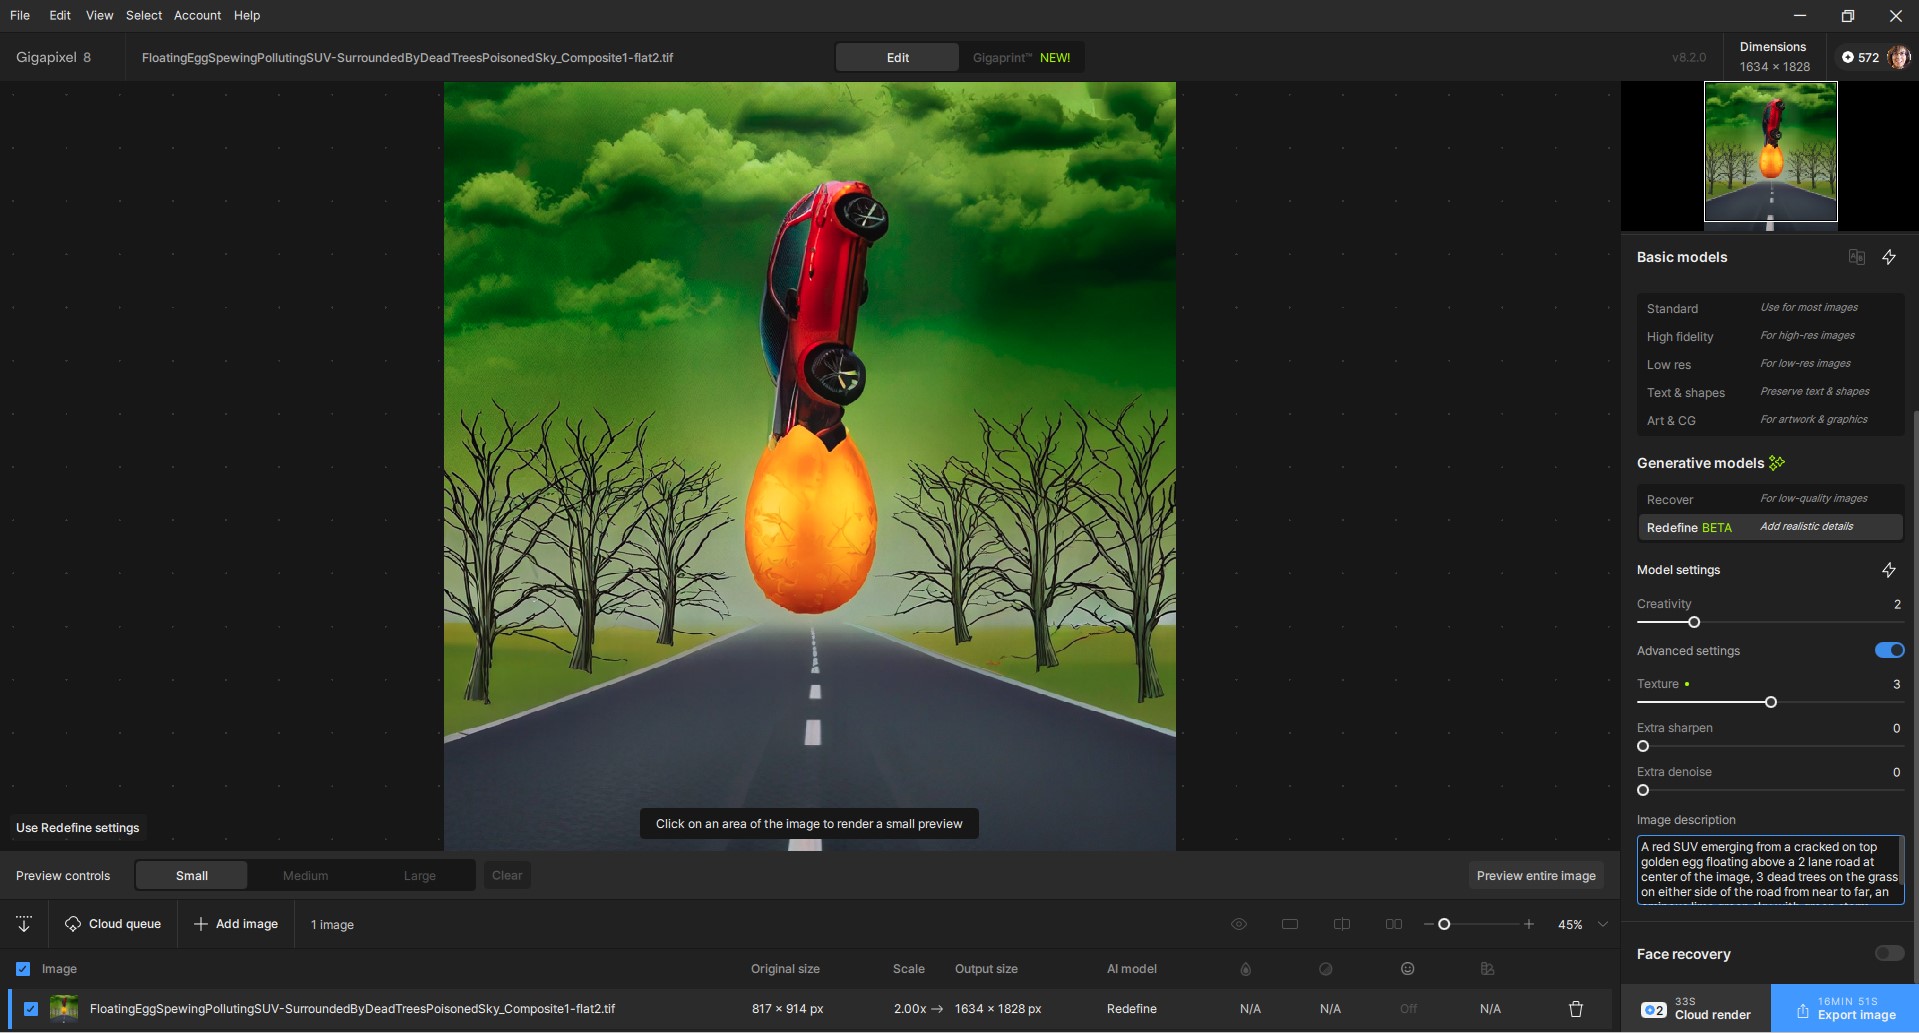Click the Preview entire image button

pos(1536,876)
